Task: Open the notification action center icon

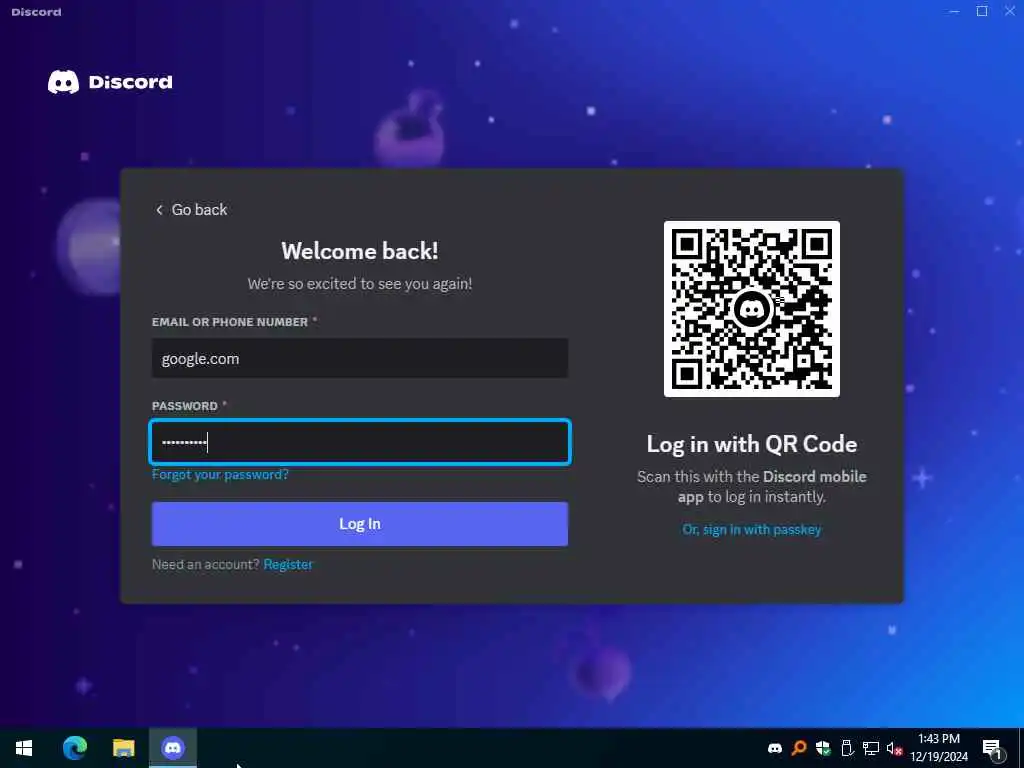Action: click(x=992, y=748)
